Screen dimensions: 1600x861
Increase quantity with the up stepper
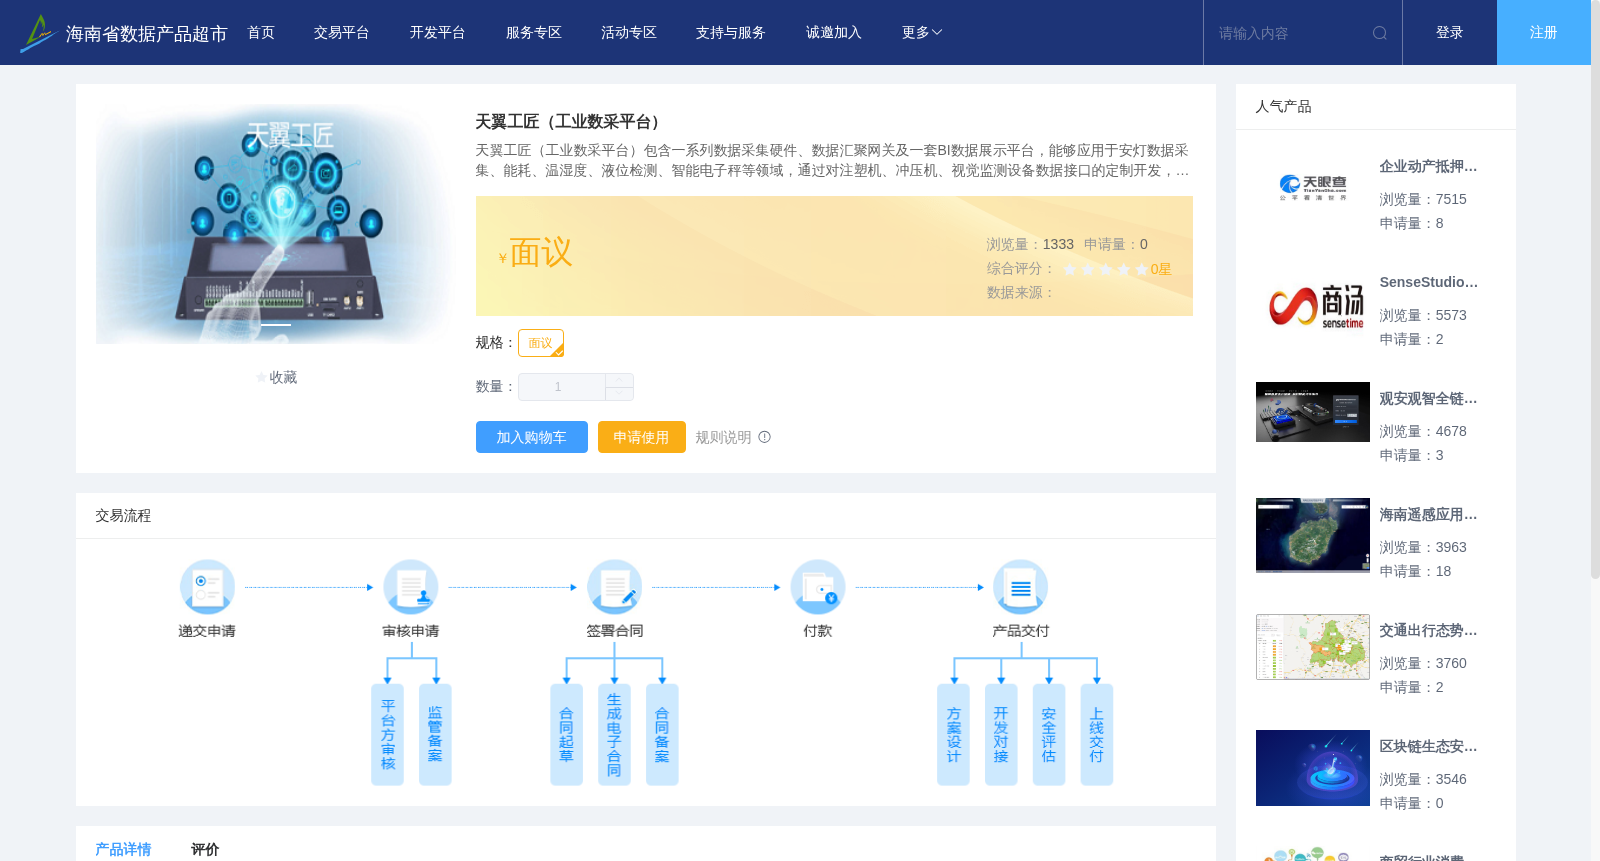(x=619, y=380)
